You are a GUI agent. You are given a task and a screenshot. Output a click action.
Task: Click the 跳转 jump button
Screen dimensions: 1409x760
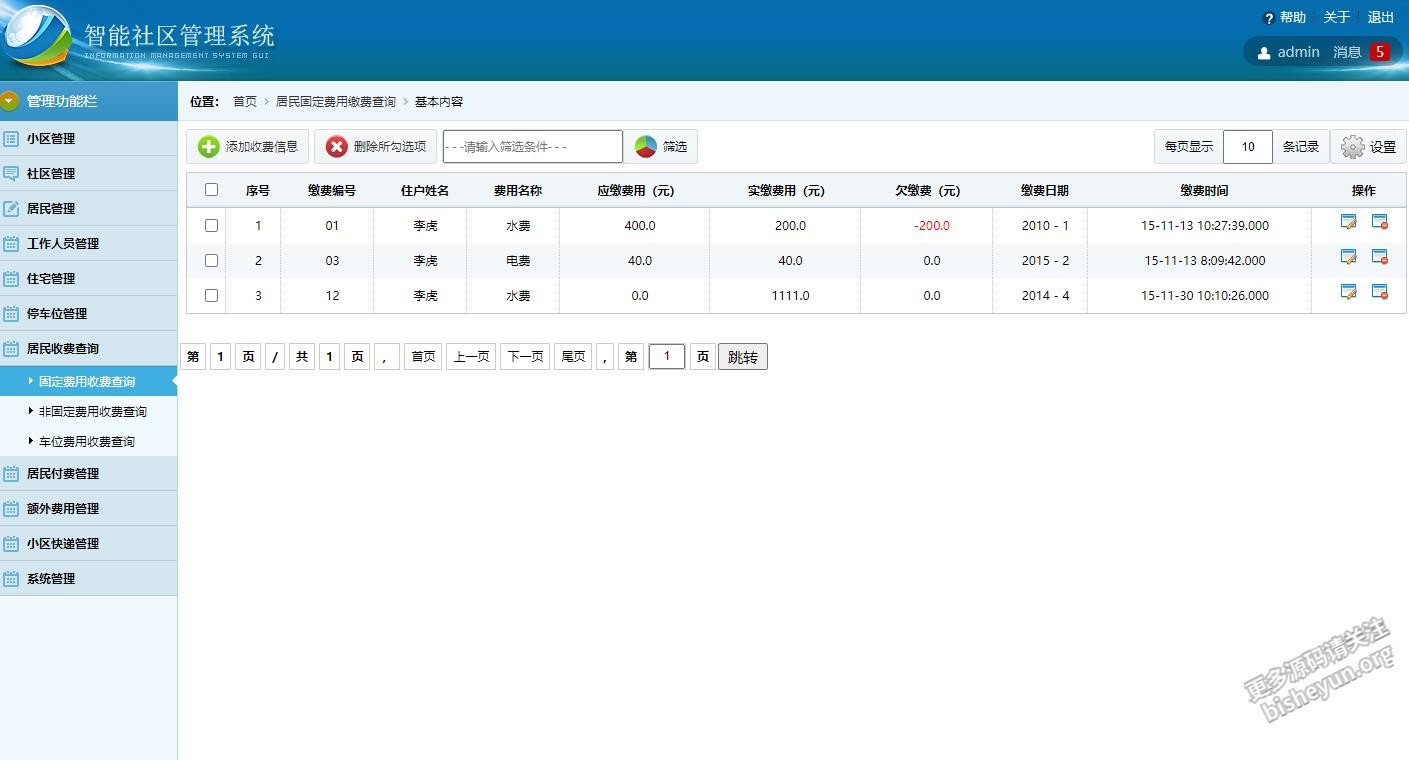coord(743,357)
